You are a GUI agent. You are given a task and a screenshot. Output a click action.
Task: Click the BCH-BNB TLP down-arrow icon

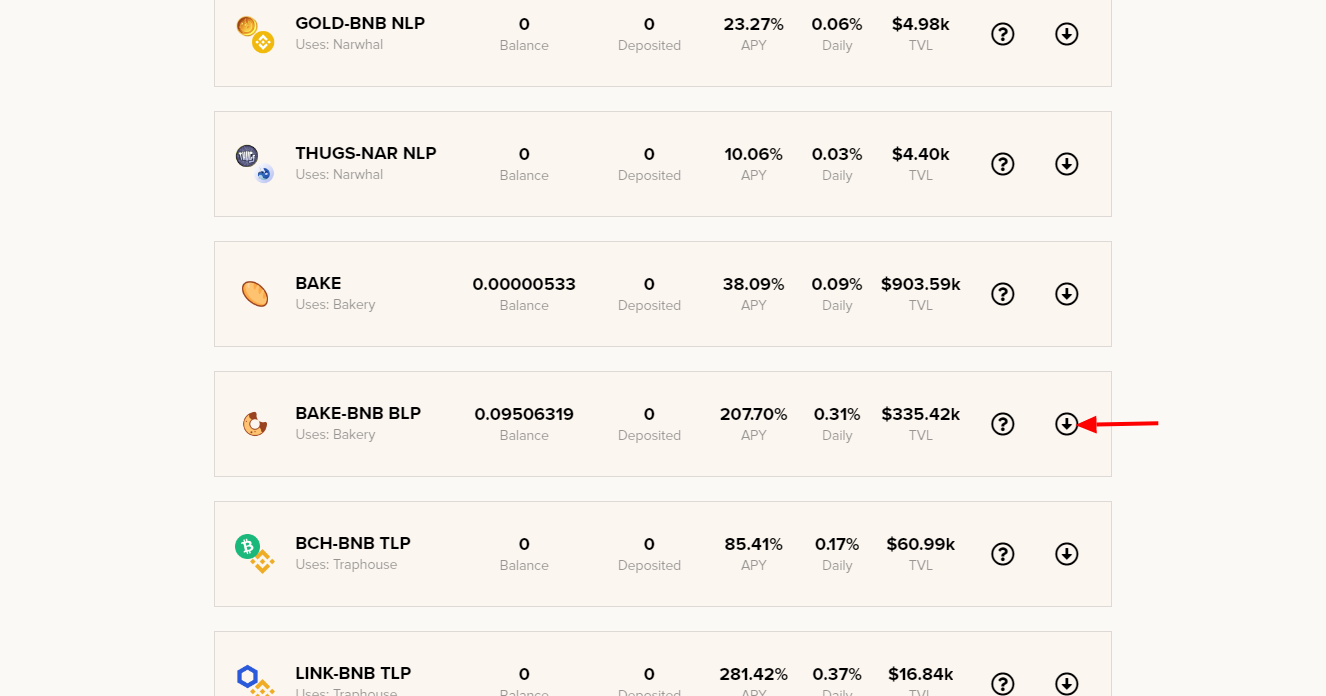coord(1066,554)
